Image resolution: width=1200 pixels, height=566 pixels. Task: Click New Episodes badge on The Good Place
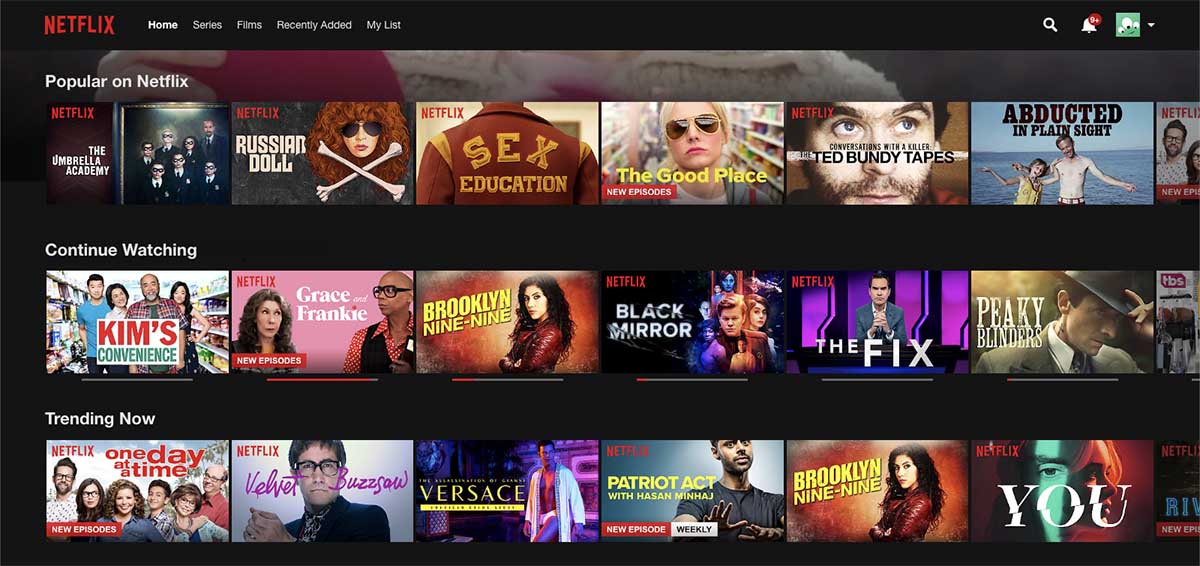click(x=639, y=191)
